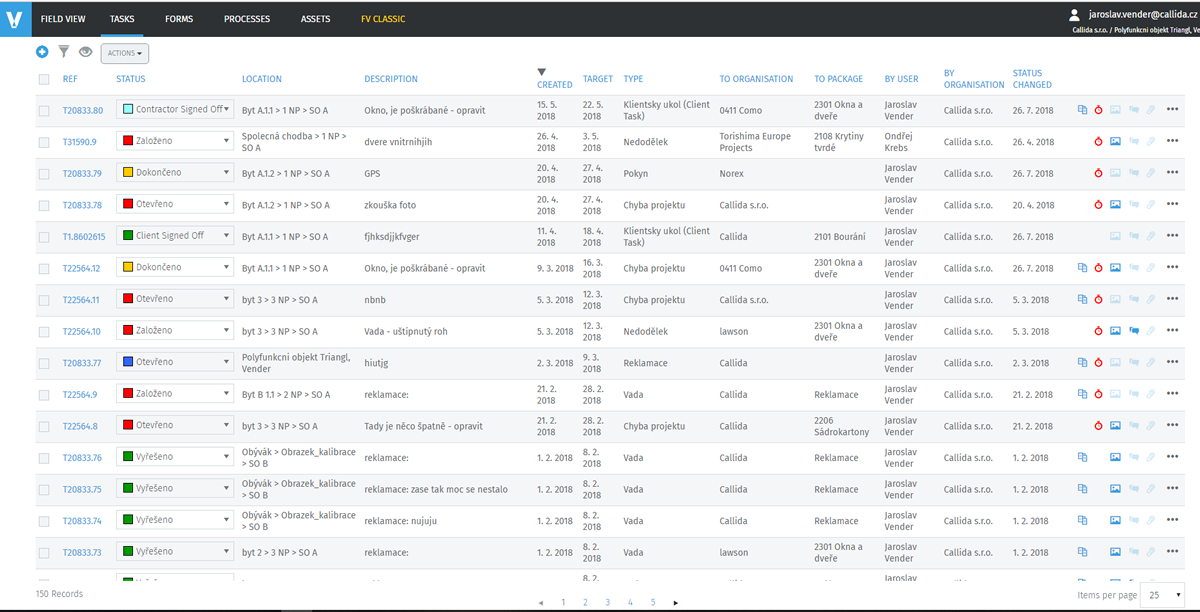This screenshot has height=612, width=1200.
Task: Click green status swatch for T1.8602615
Action: coord(128,236)
